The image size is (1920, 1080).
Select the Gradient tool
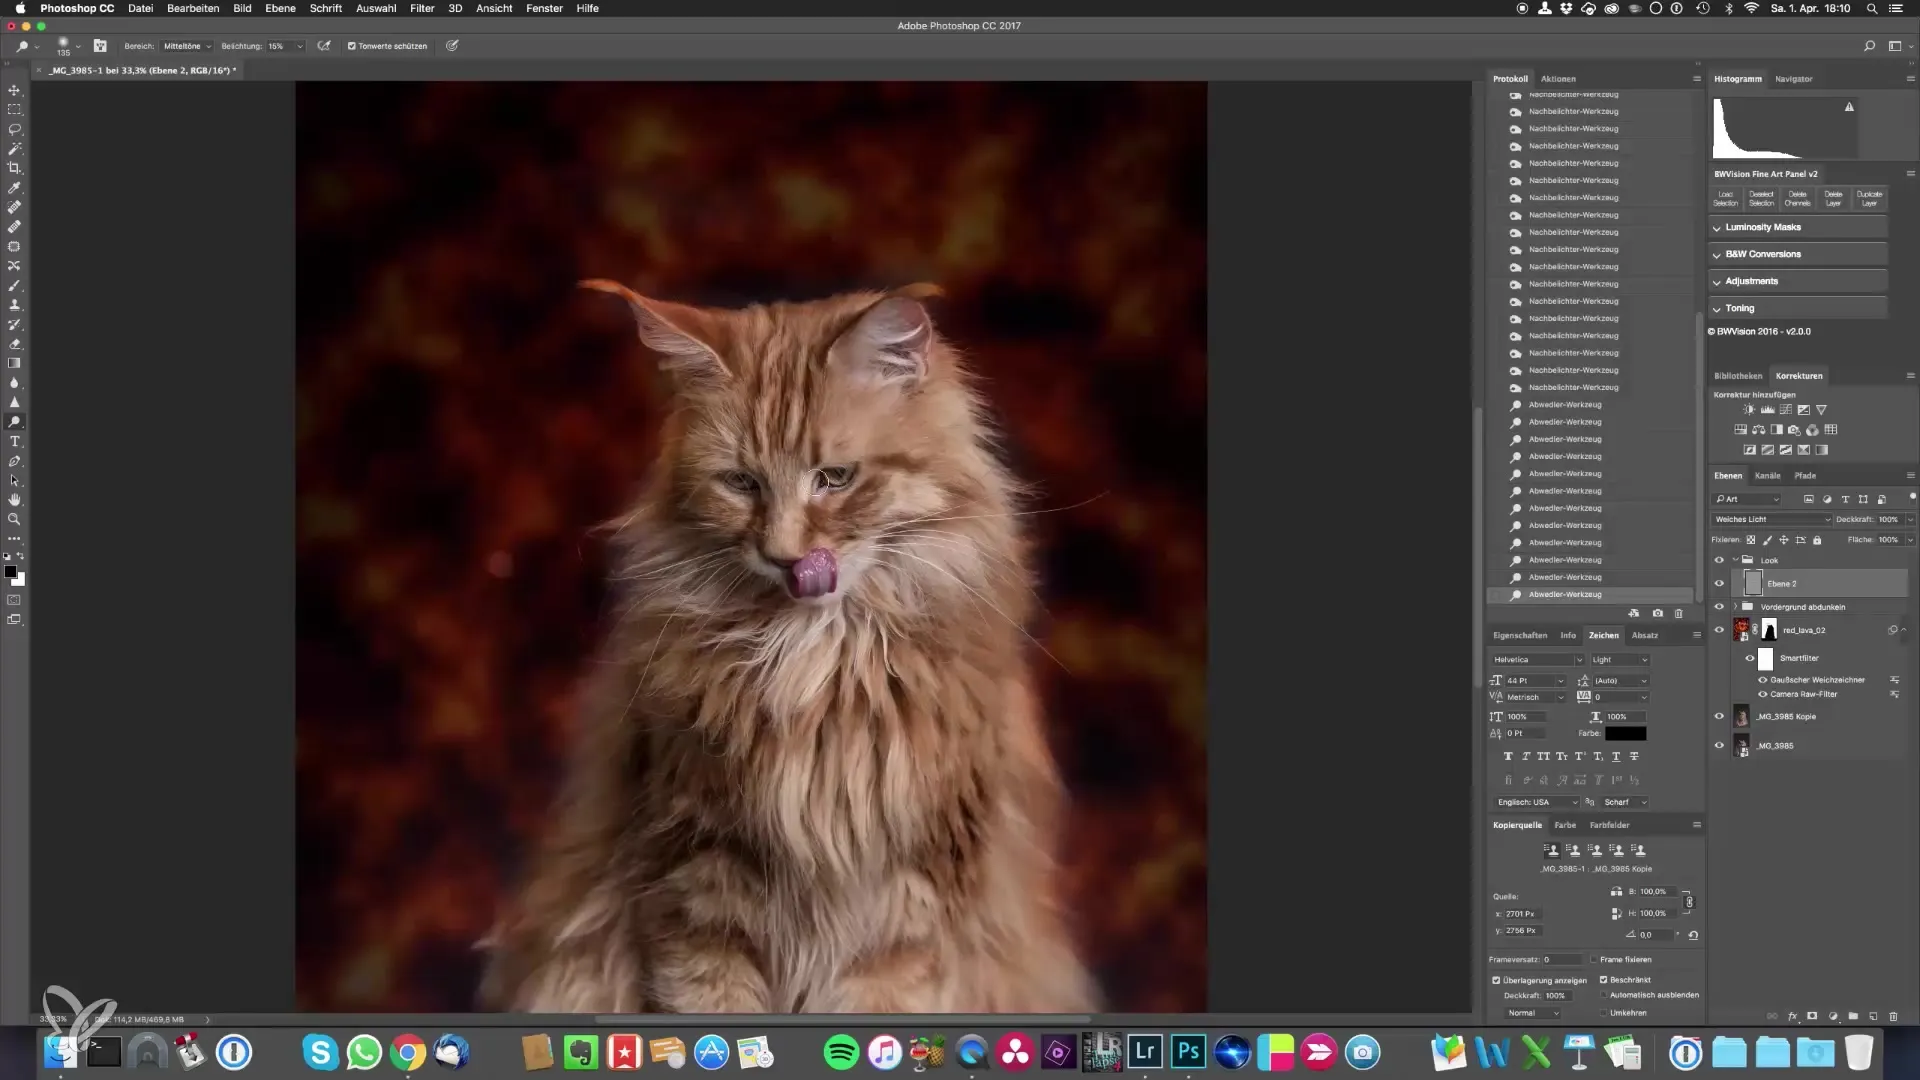(14, 364)
